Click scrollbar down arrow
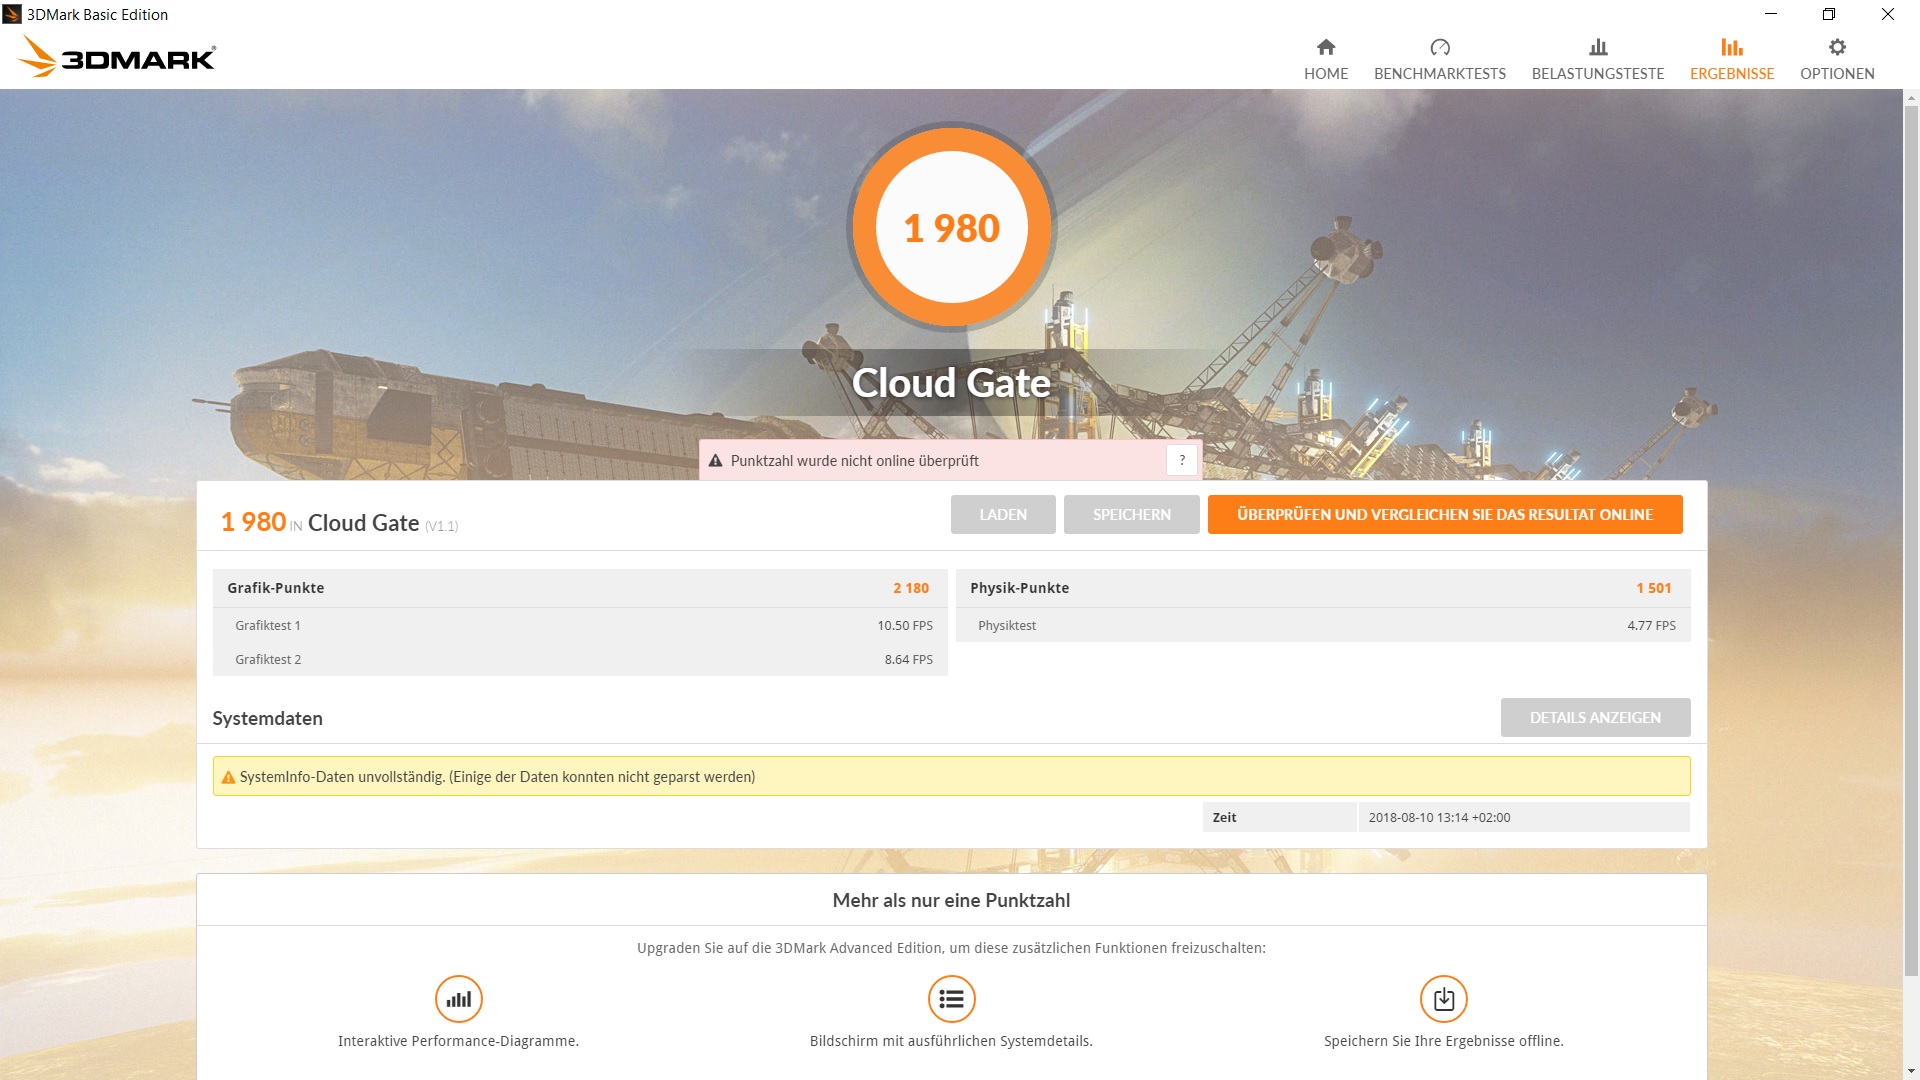This screenshot has height=1080, width=1920. coord(1911,1071)
